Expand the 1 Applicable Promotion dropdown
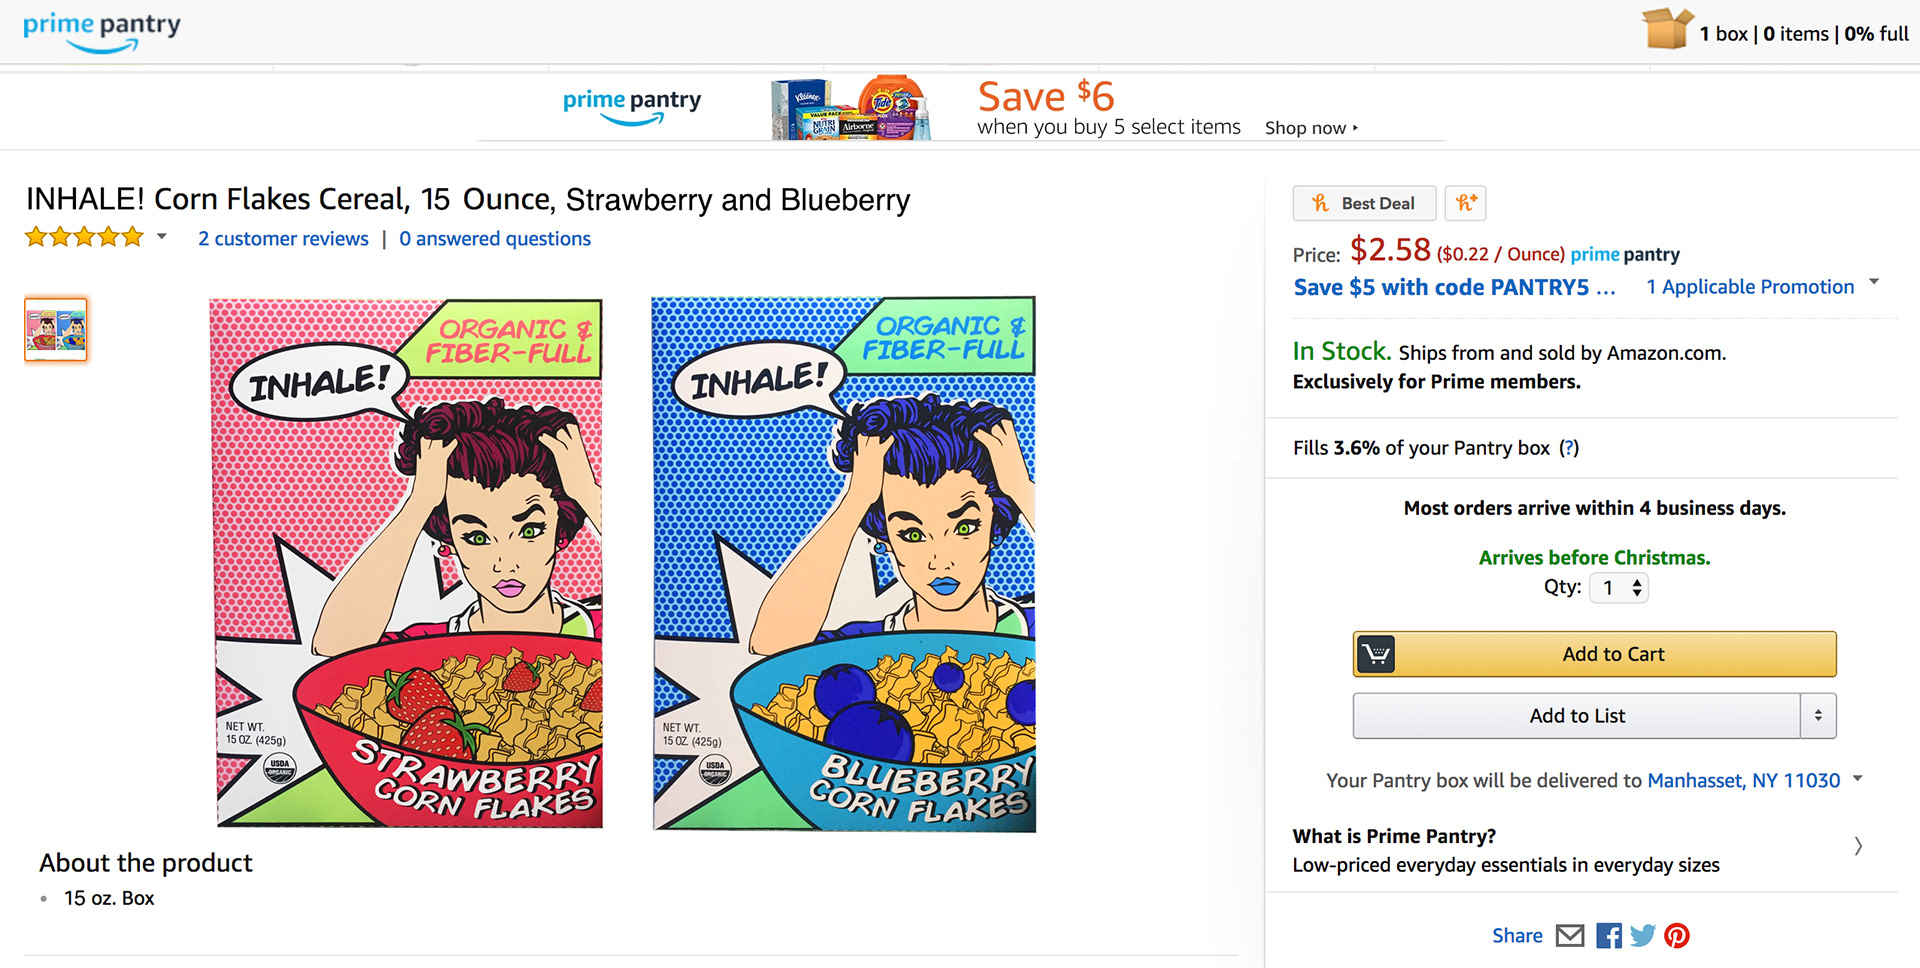The width and height of the screenshot is (1920, 968). point(1763,287)
